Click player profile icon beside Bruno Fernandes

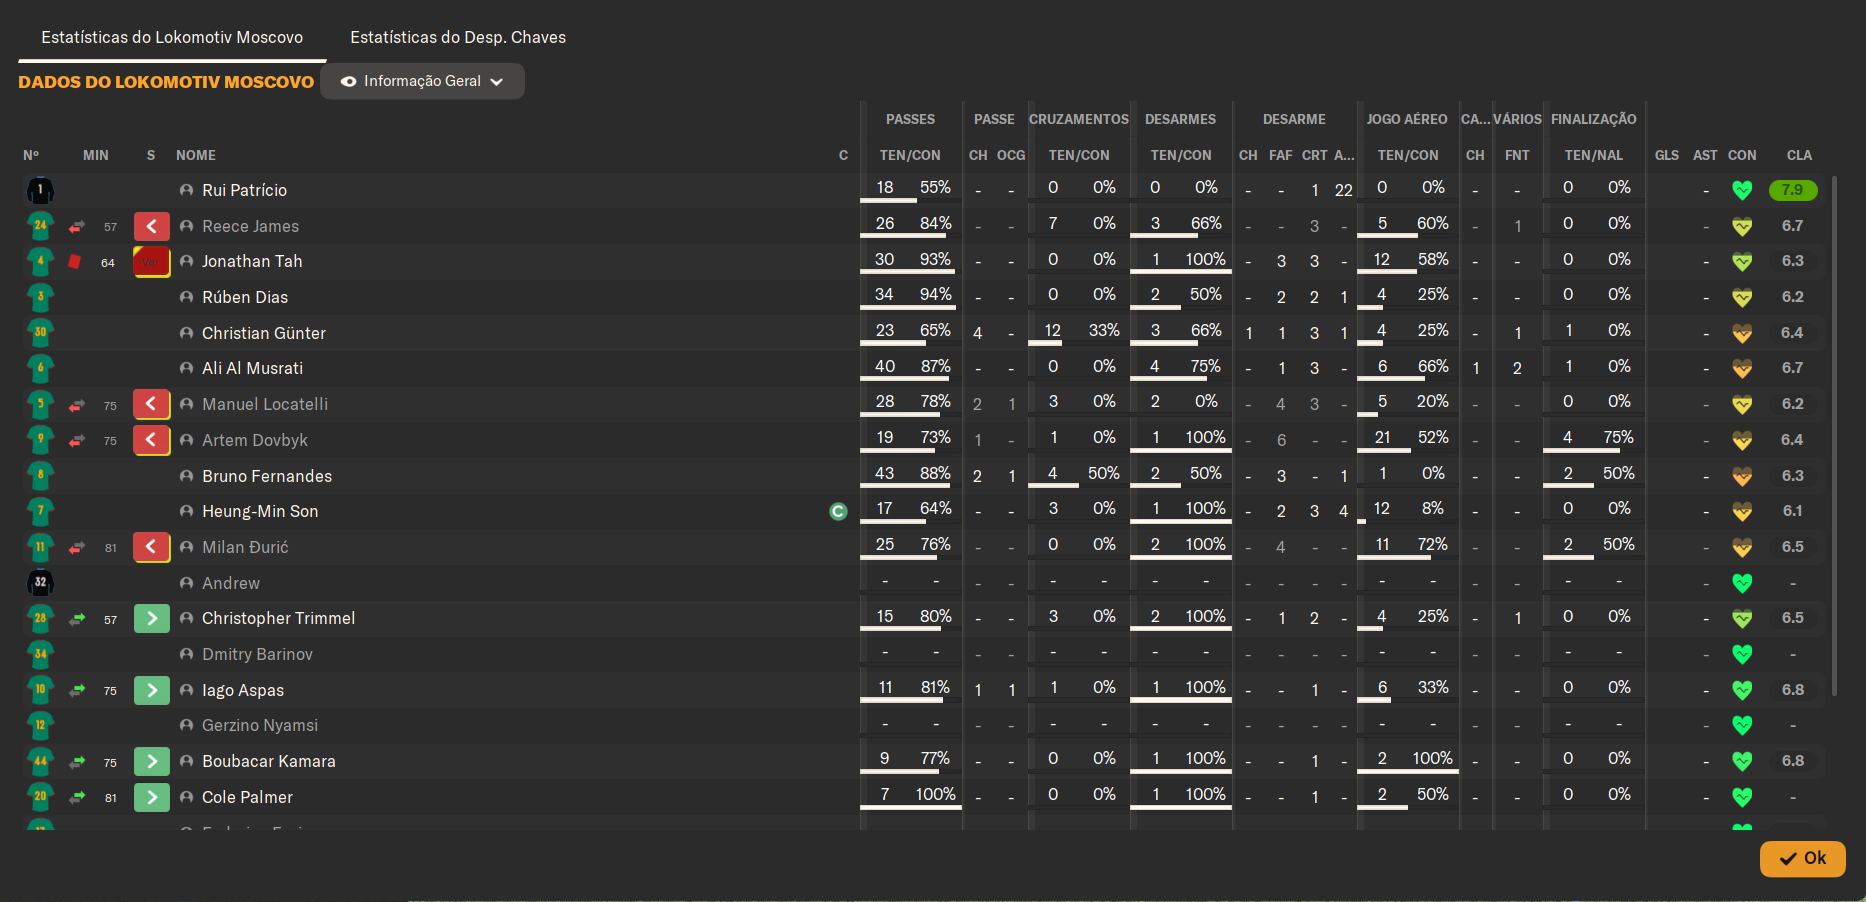(186, 476)
